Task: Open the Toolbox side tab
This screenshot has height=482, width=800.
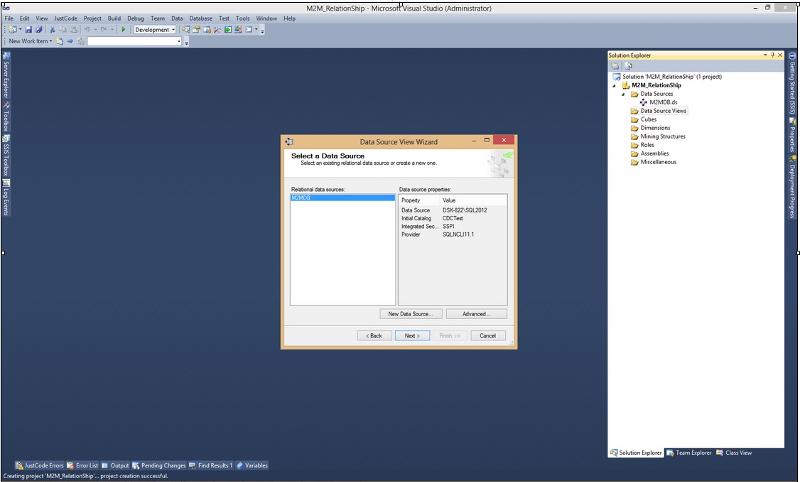Action: pyautogui.click(x=6, y=117)
